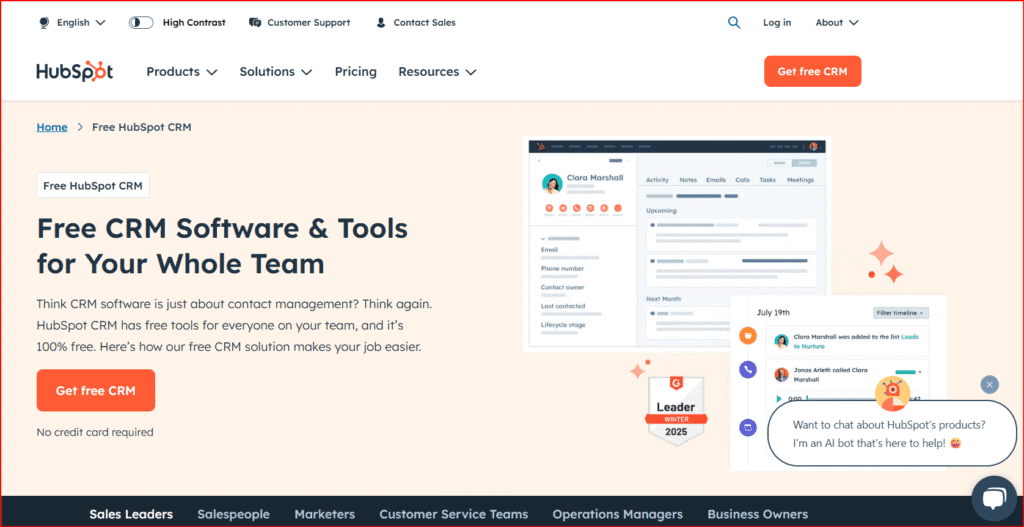Go to Home breadcrumb link

pos(52,127)
